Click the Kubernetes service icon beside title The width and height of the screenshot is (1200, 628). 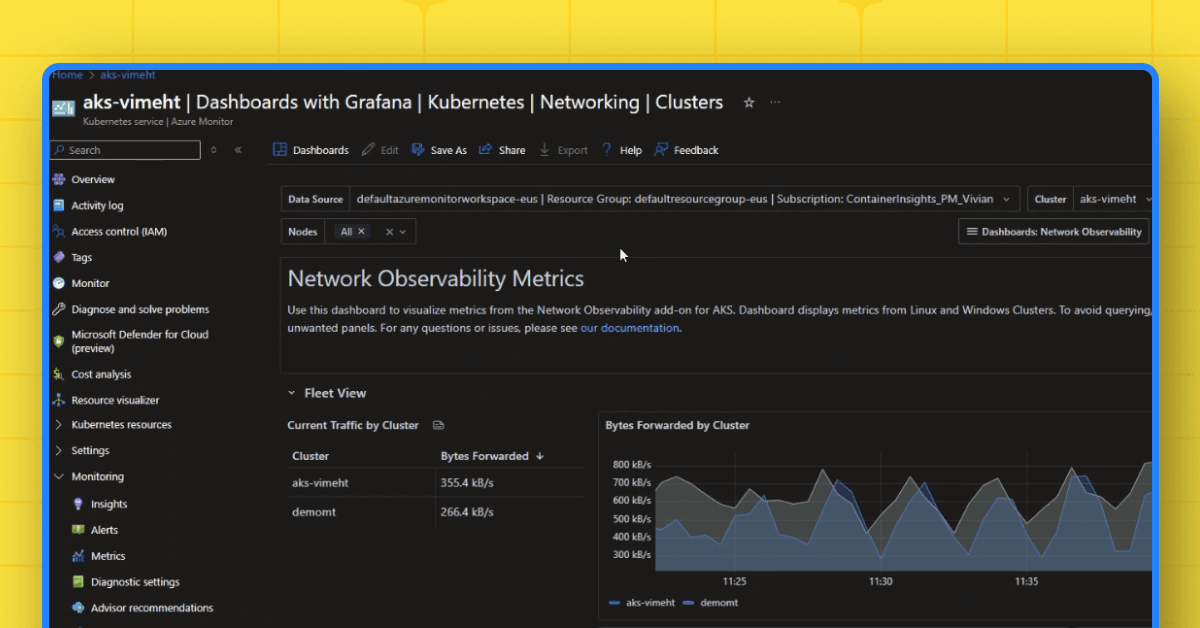(x=63, y=108)
